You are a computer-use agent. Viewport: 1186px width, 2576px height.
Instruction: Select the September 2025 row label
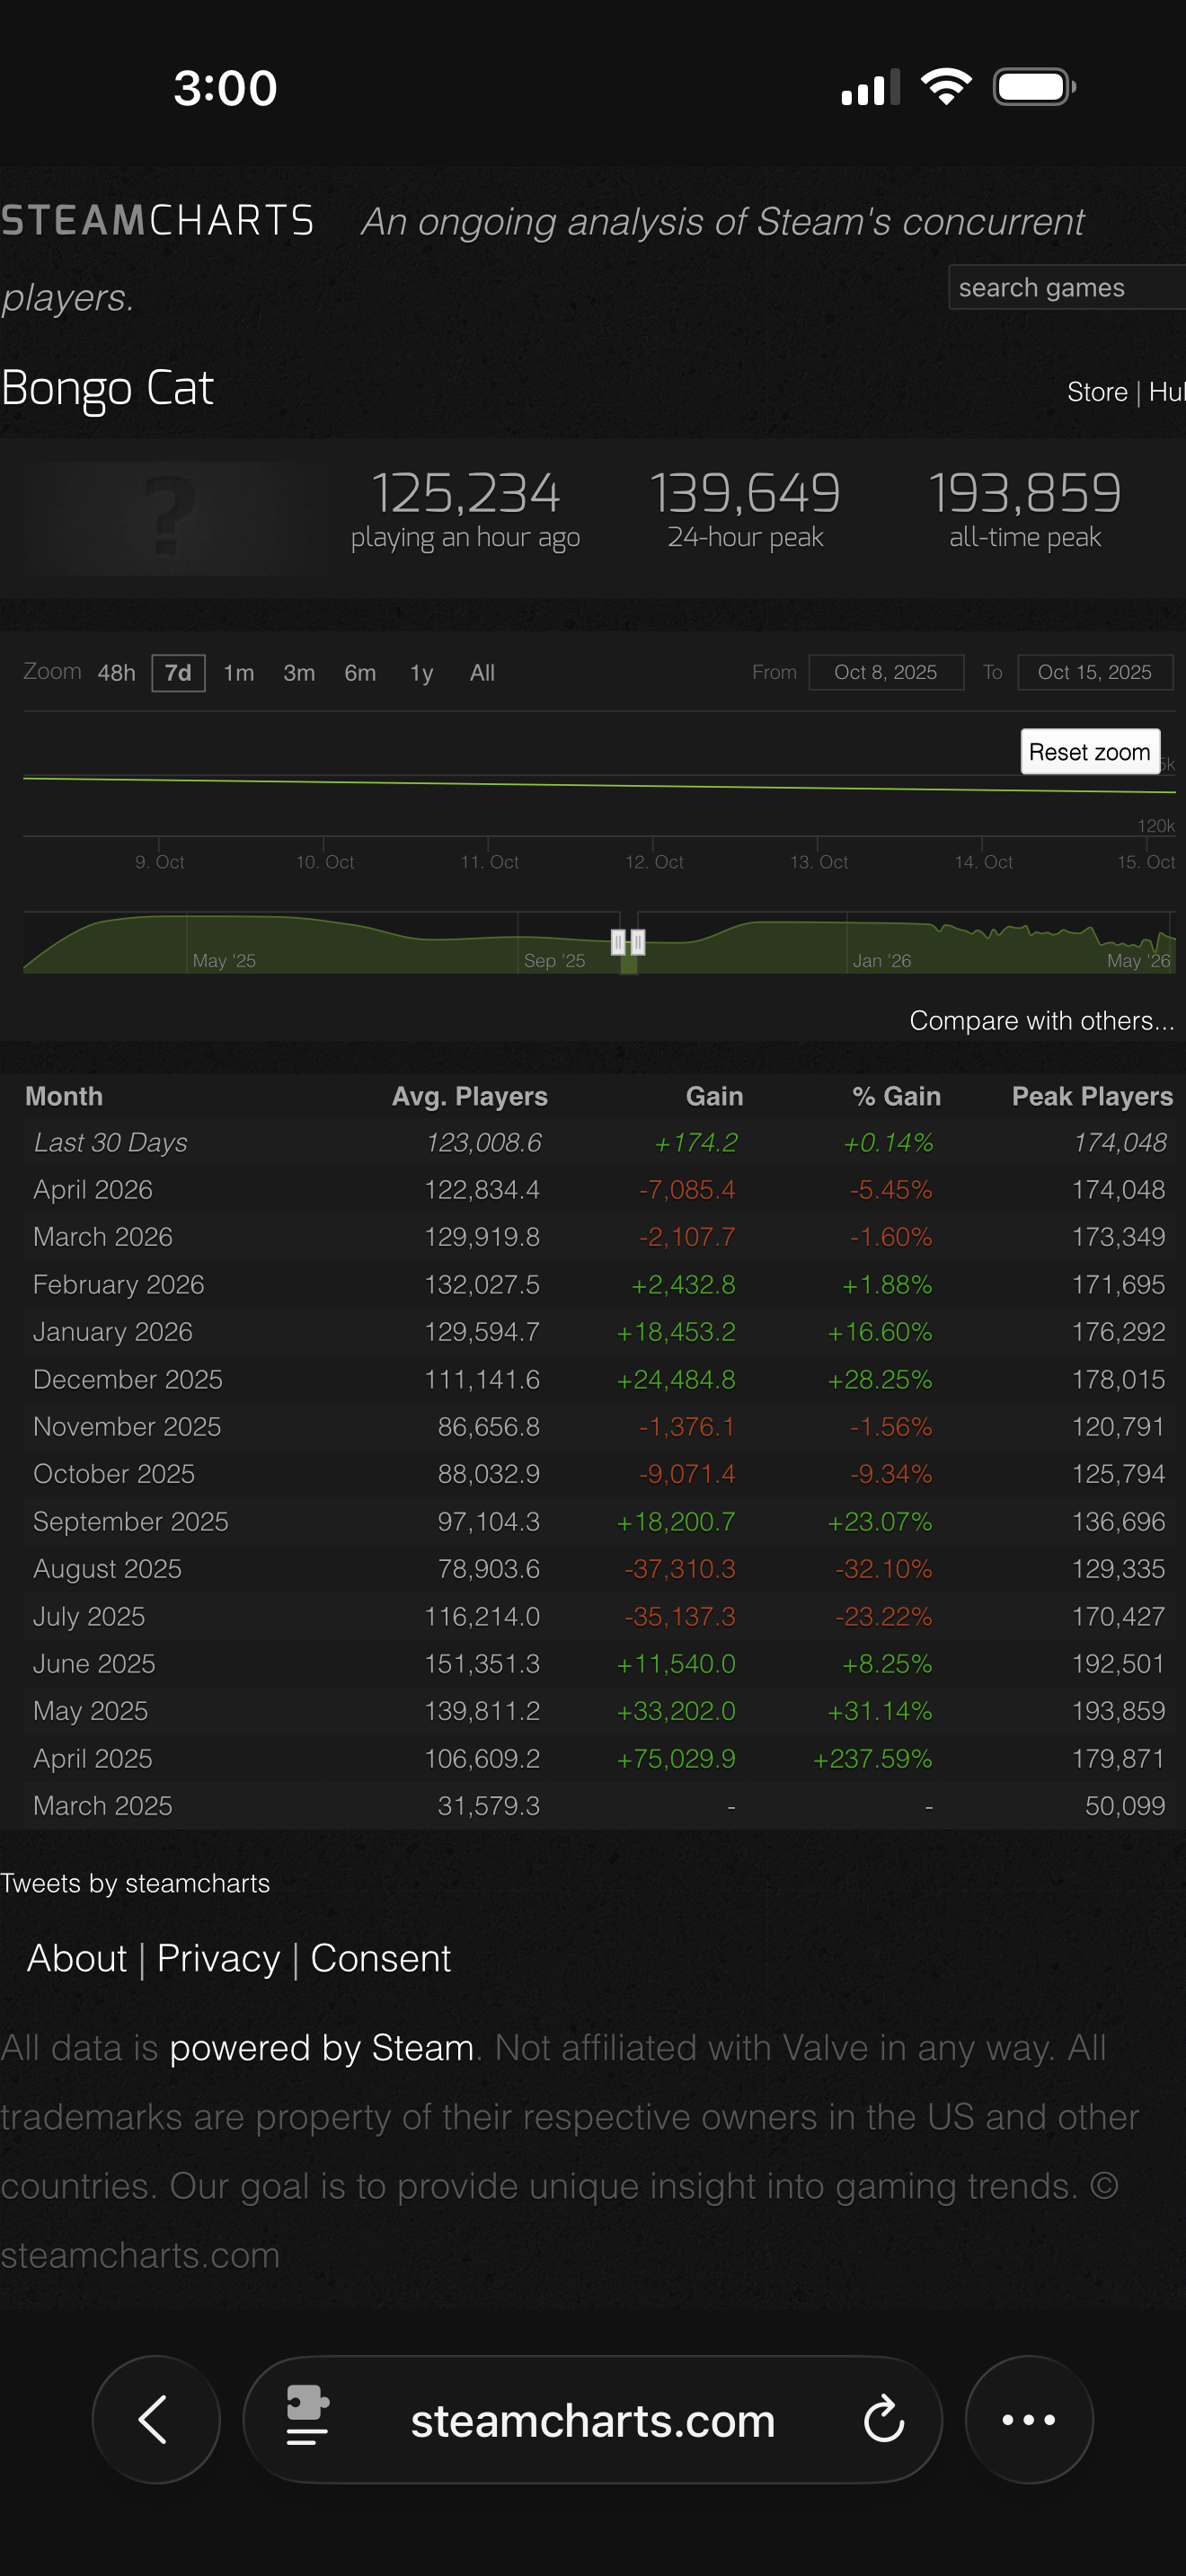[x=131, y=1521]
